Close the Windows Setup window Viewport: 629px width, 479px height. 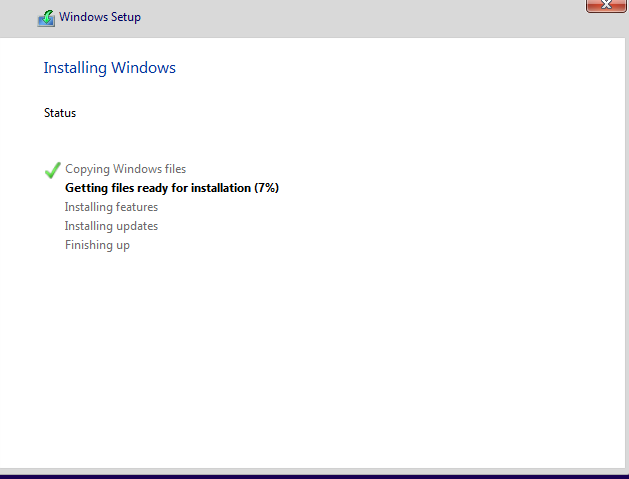click(x=606, y=6)
